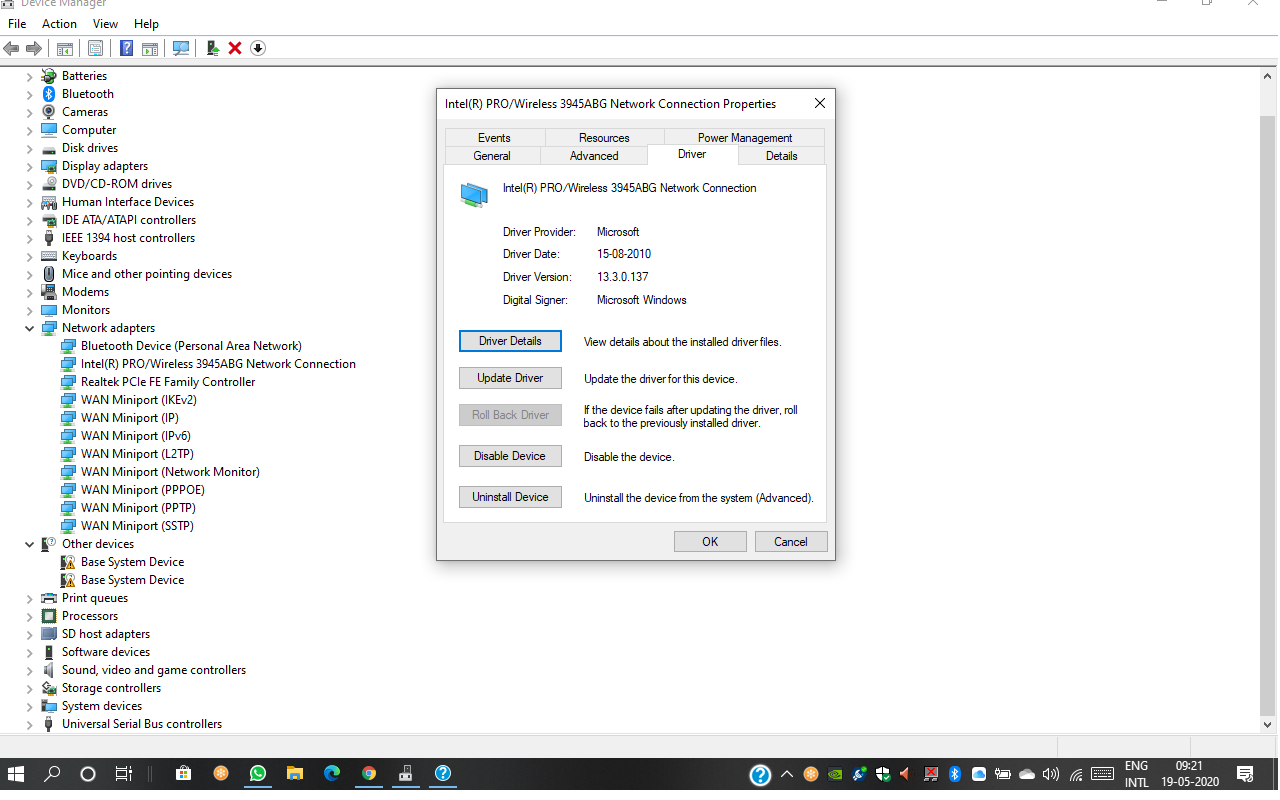Expand the Keyboards category
This screenshot has height=800, width=1280.
tap(30, 256)
